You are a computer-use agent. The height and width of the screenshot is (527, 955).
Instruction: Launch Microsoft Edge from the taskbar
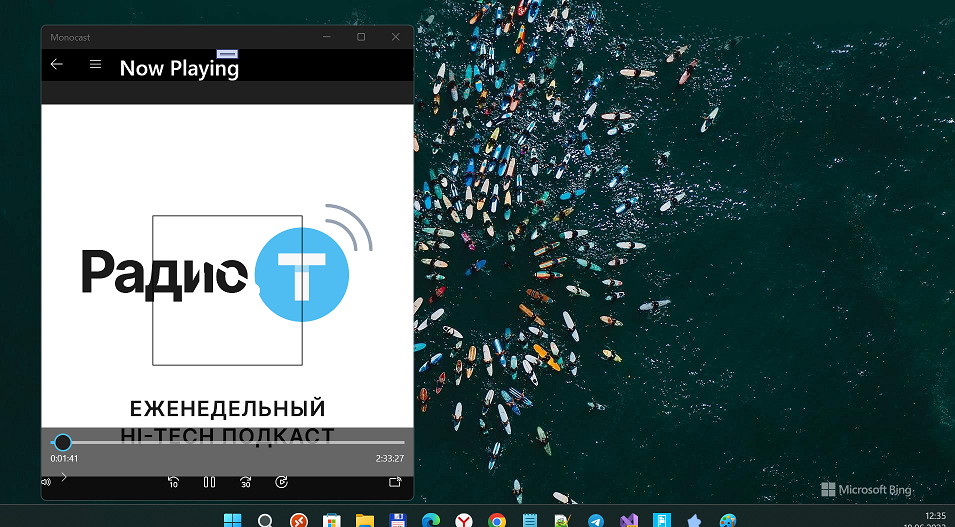coord(431,521)
